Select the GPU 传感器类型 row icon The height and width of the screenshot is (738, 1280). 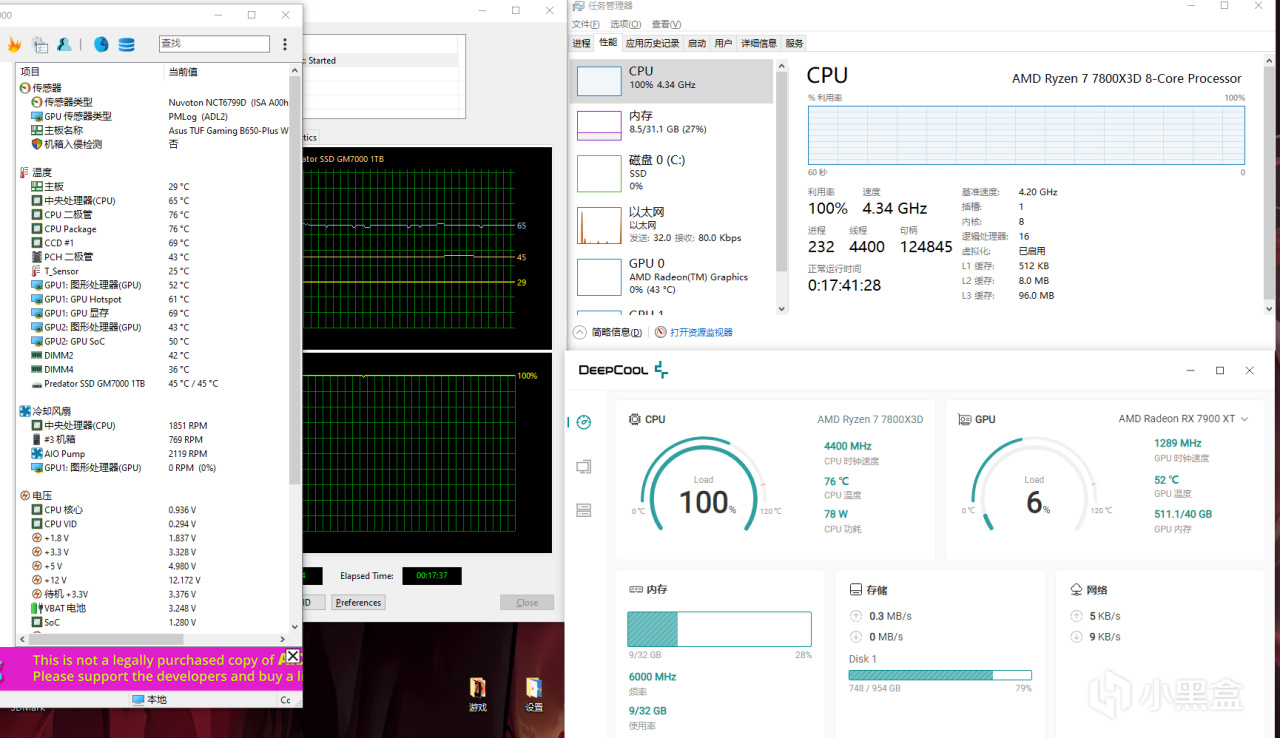[x=37, y=116]
